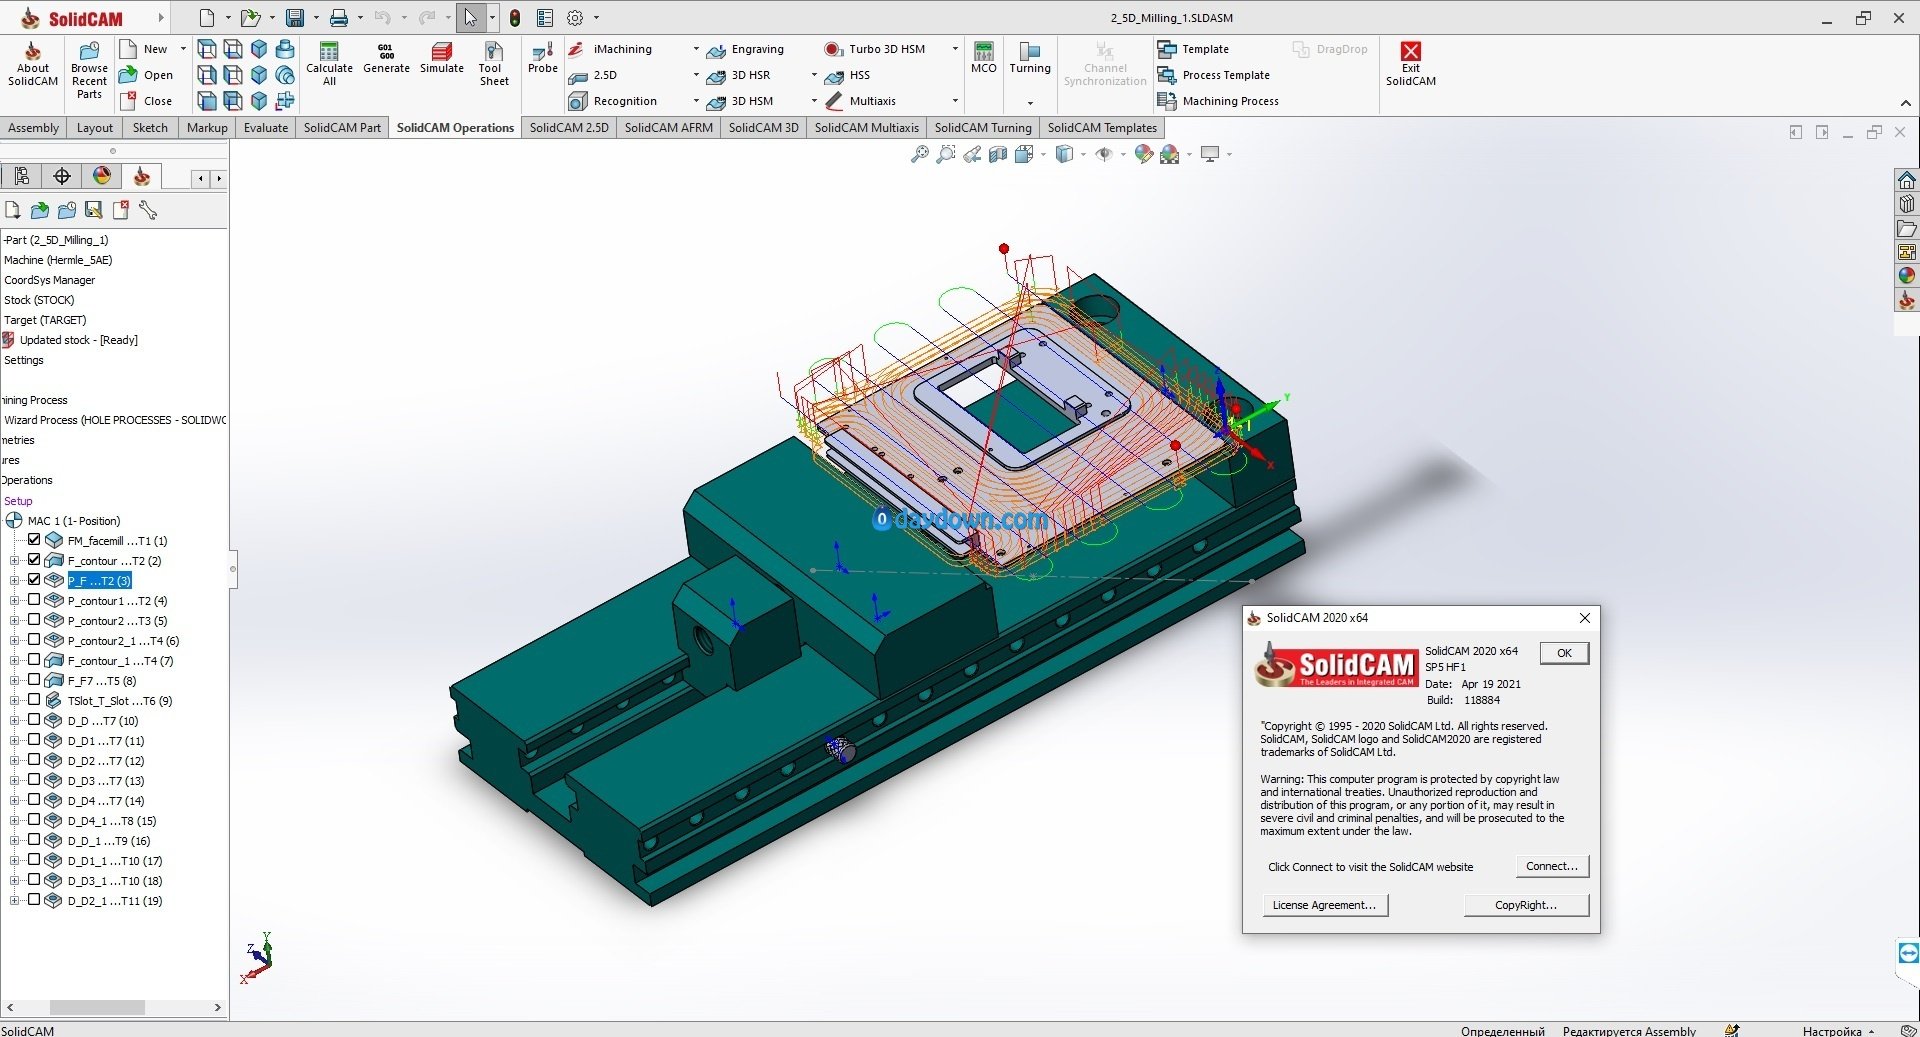Expand the P_contour2_1 ...T4 (6) node
Image resolution: width=1920 pixels, height=1037 pixels.
[x=14, y=641]
